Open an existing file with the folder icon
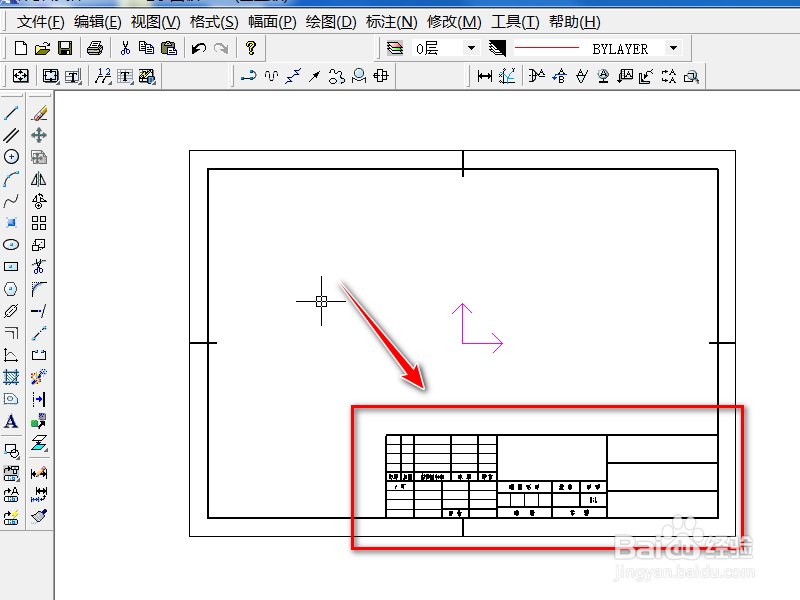This screenshot has width=800, height=600. click(x=42, y=48)
